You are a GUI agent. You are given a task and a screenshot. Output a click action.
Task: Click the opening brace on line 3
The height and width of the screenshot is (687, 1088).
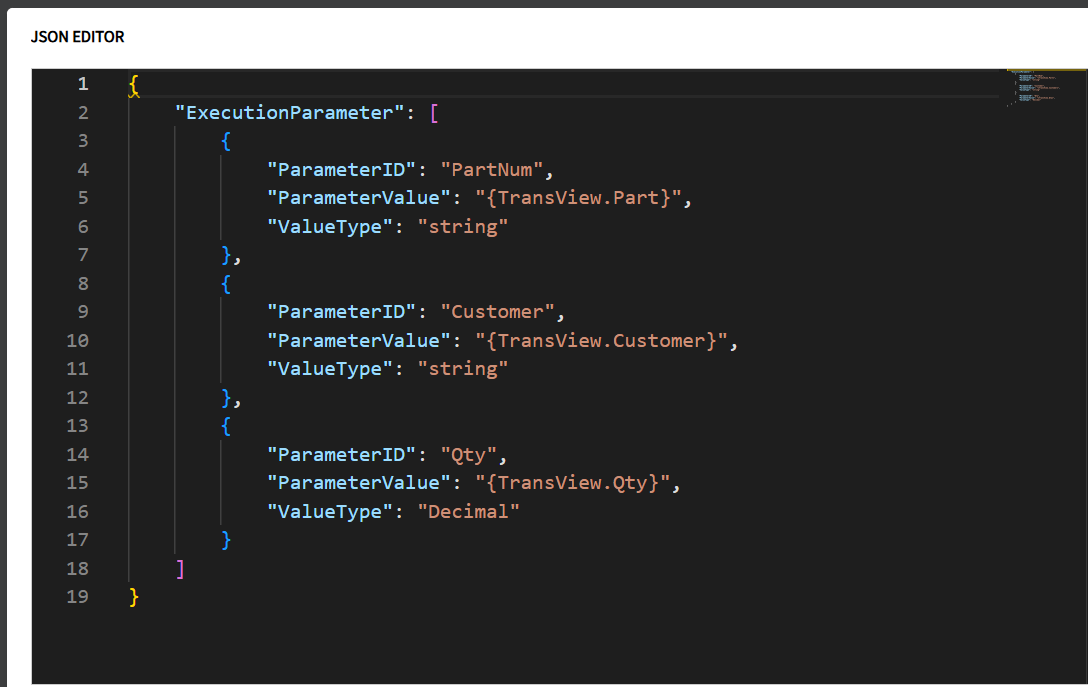[x=225, y=141]
